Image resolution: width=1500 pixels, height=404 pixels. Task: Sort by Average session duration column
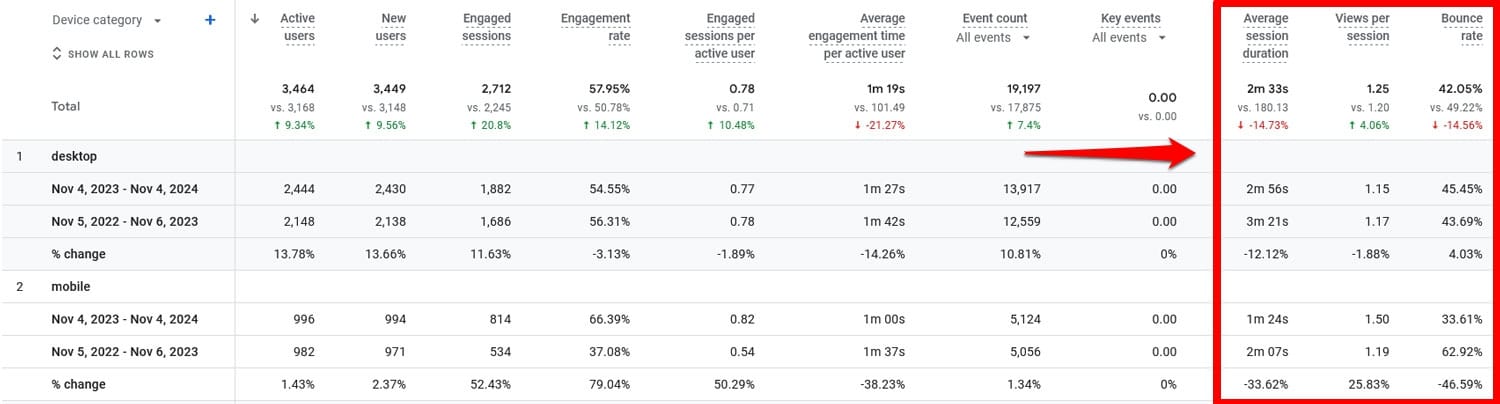1265,36
